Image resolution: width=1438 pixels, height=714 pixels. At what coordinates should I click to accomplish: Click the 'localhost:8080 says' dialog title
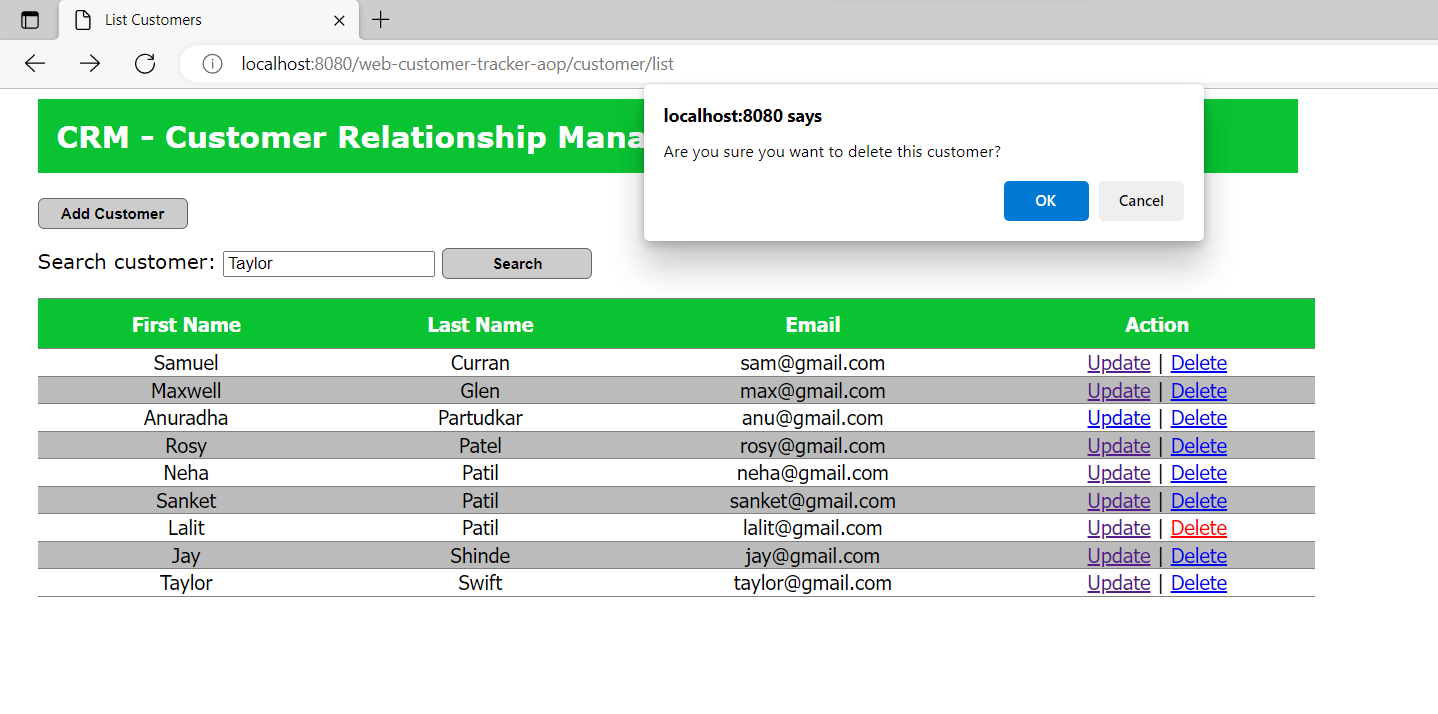pyautogui.click(x=743, y=116)
